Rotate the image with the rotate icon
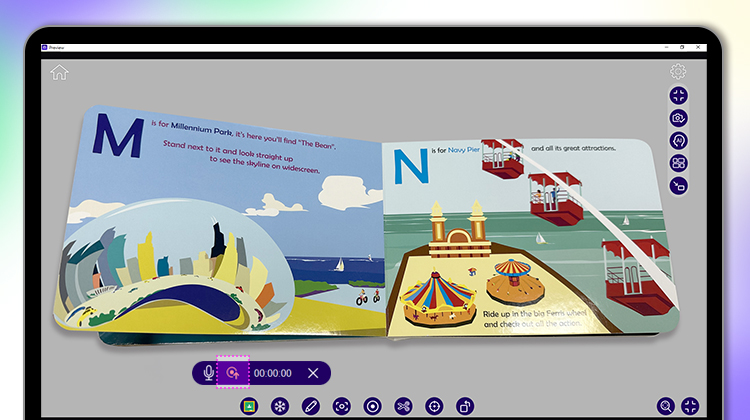 tap(465, 407)
